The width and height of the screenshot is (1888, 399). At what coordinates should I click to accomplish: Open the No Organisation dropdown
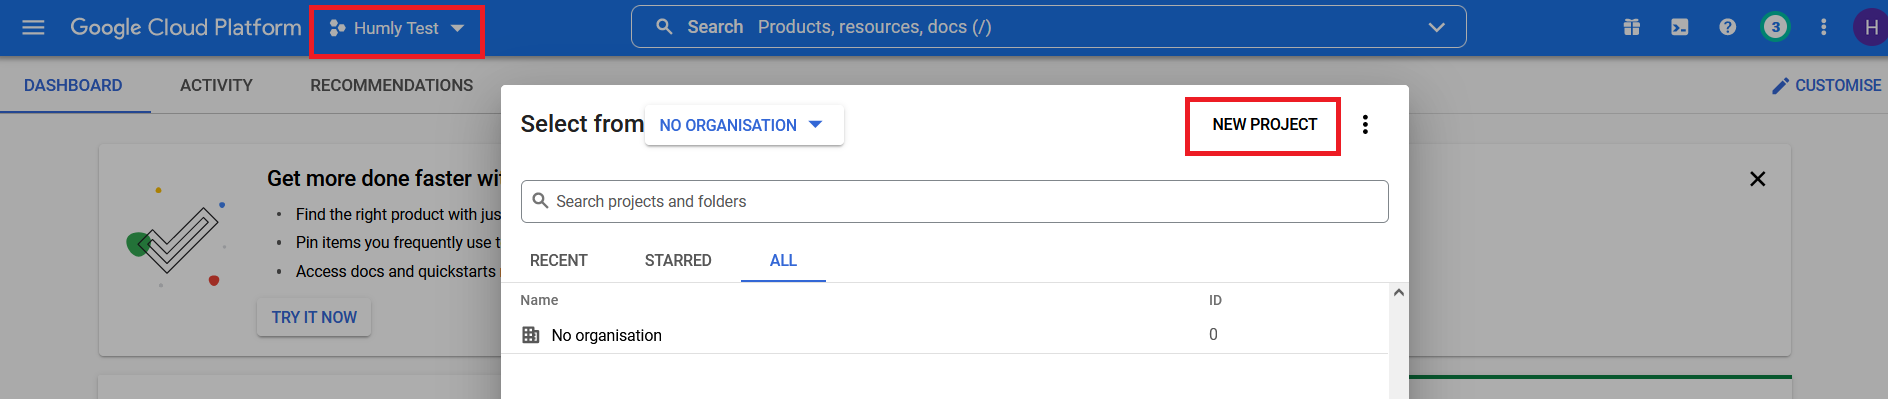click(x=744, y=125)
